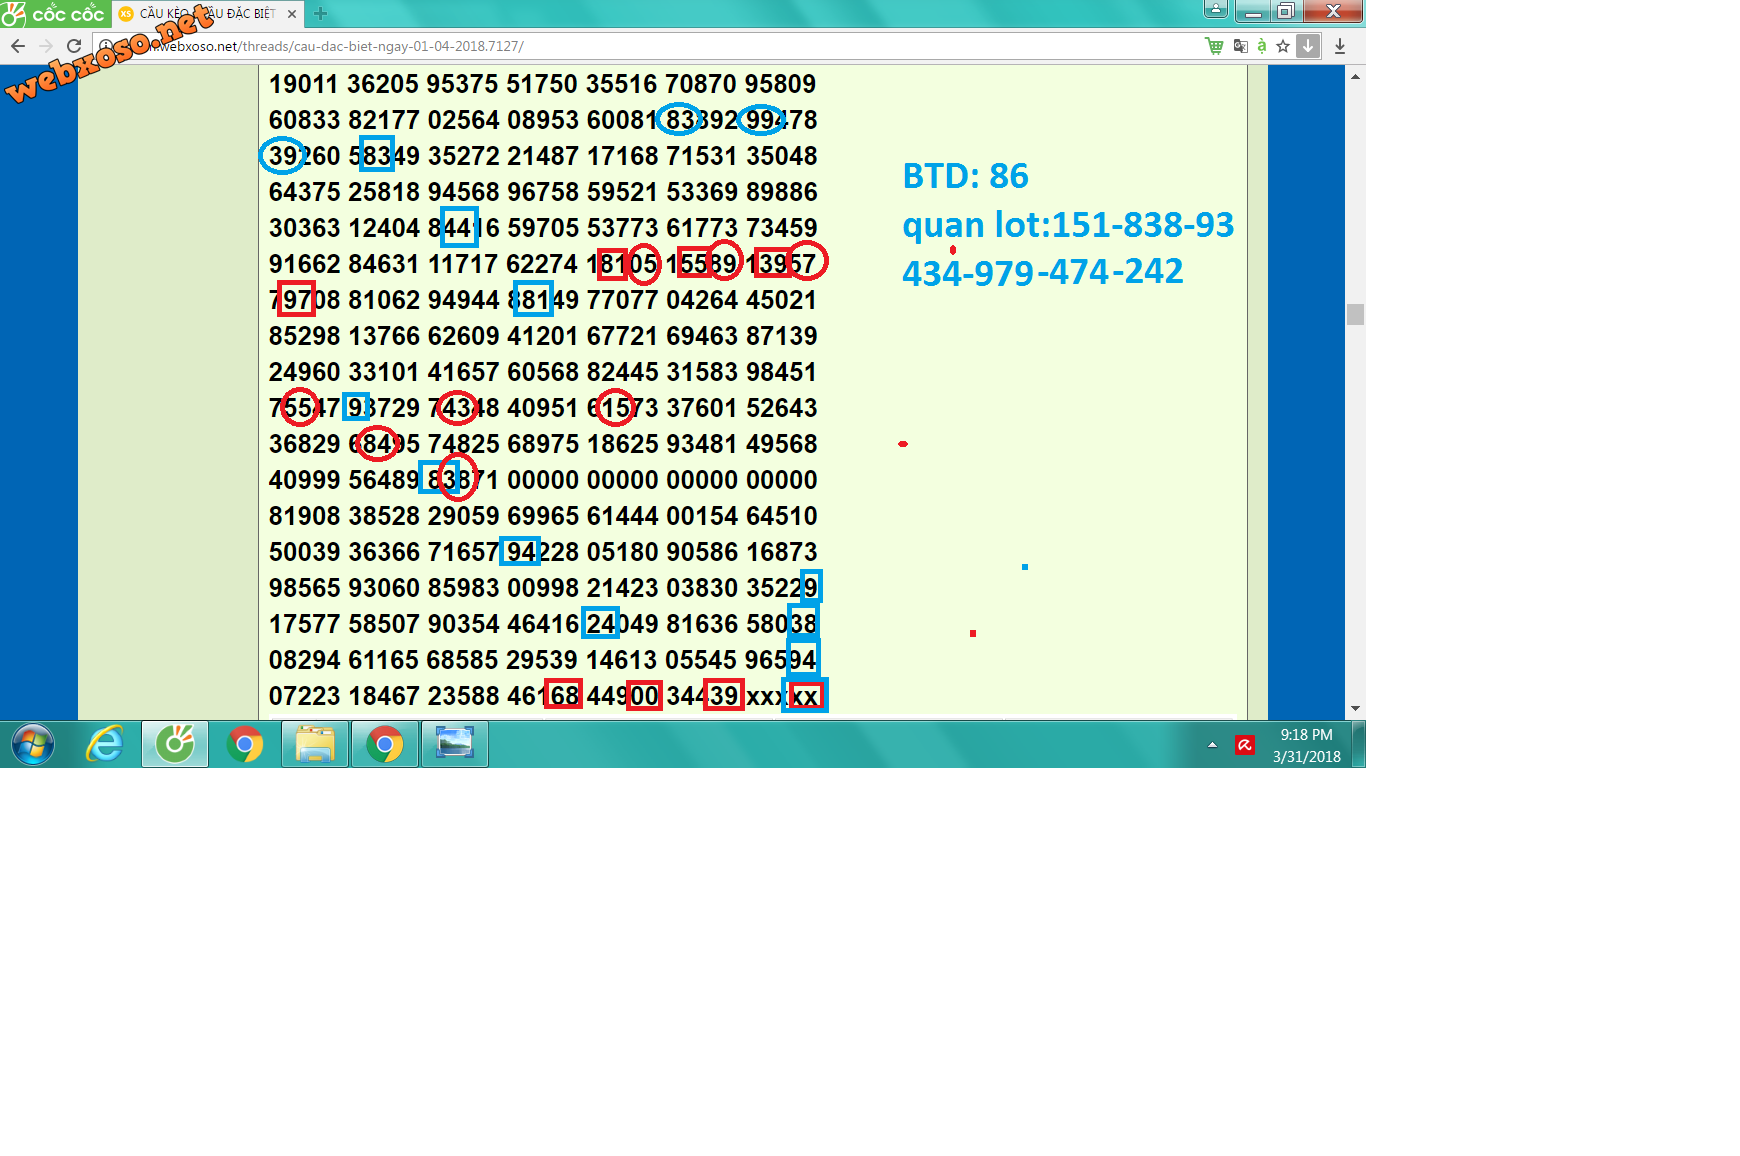Toggle the Vietnamese typing icon

(1261, 46)
